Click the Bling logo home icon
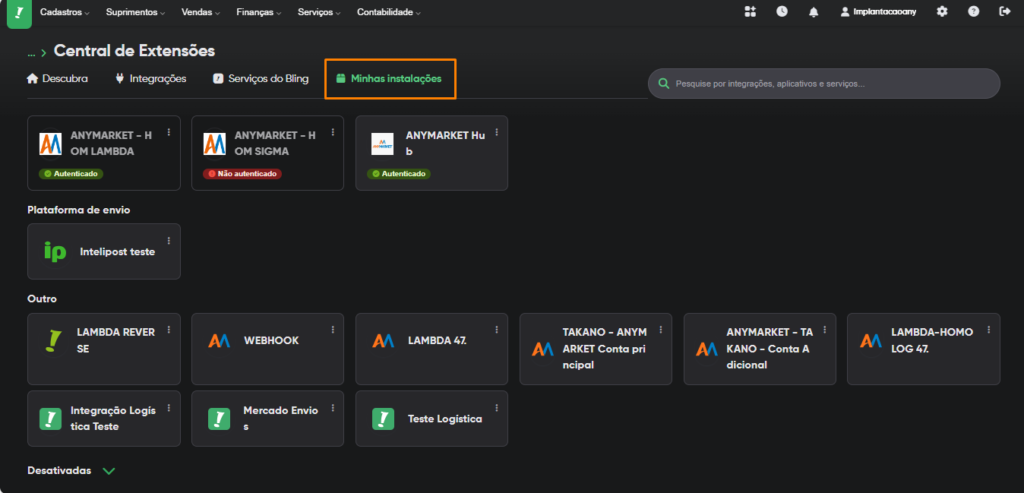The image size is (1024, 493). 13,12
